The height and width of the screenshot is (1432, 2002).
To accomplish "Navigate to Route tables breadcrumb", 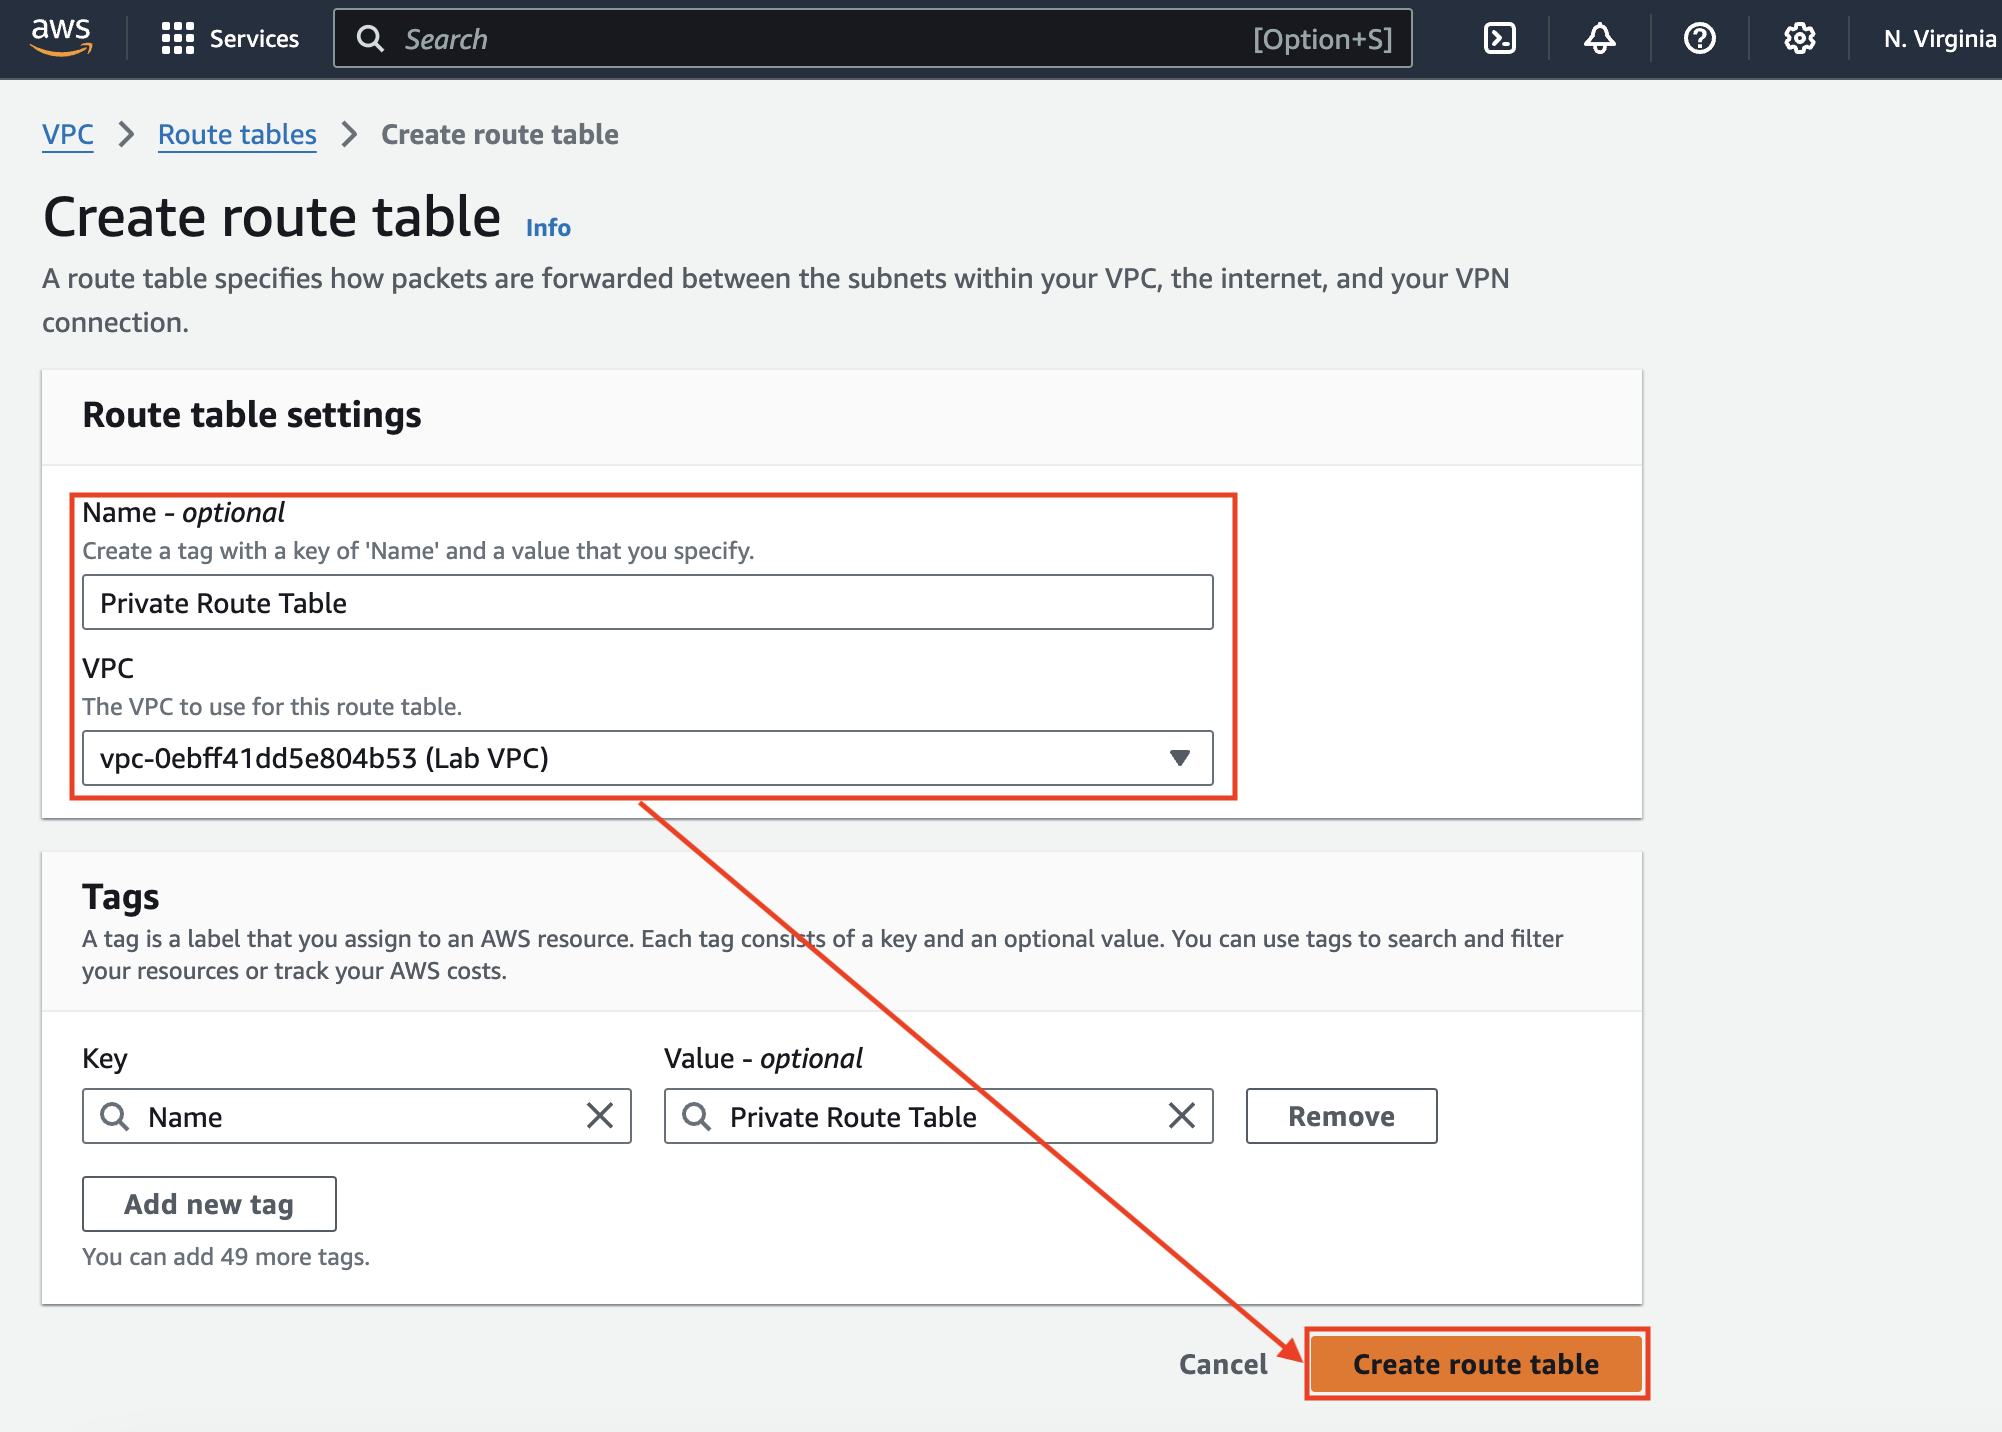I will [x=237, y=134].
